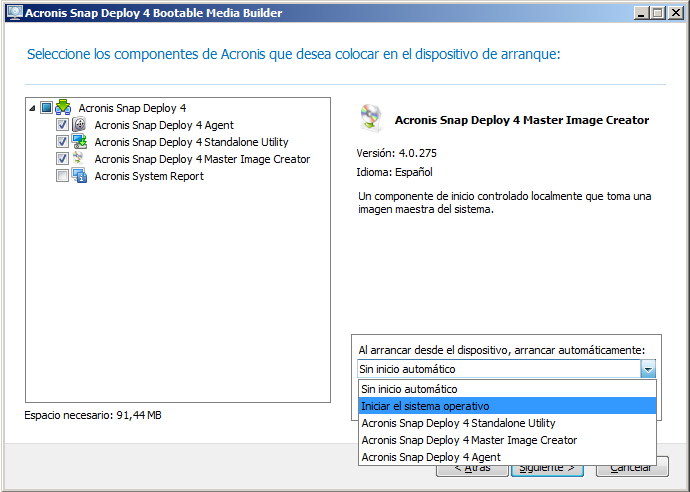Click the Standalone Utility icon in tree
The width and height of the screenshot is (690, 492).
79,141
